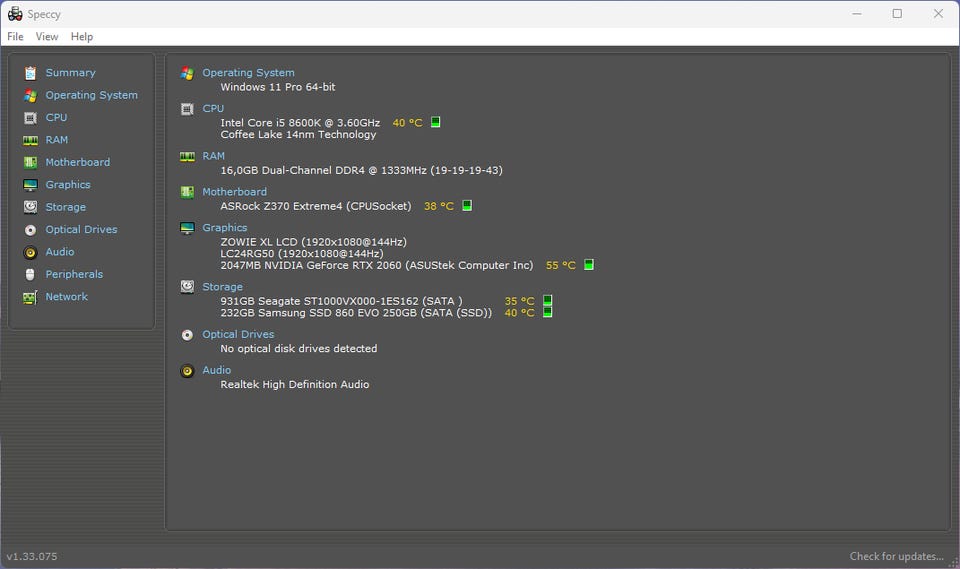Click the Graphics monitor icon in sidebar
The height and width of the screenshot is (569, 960).
30,185
